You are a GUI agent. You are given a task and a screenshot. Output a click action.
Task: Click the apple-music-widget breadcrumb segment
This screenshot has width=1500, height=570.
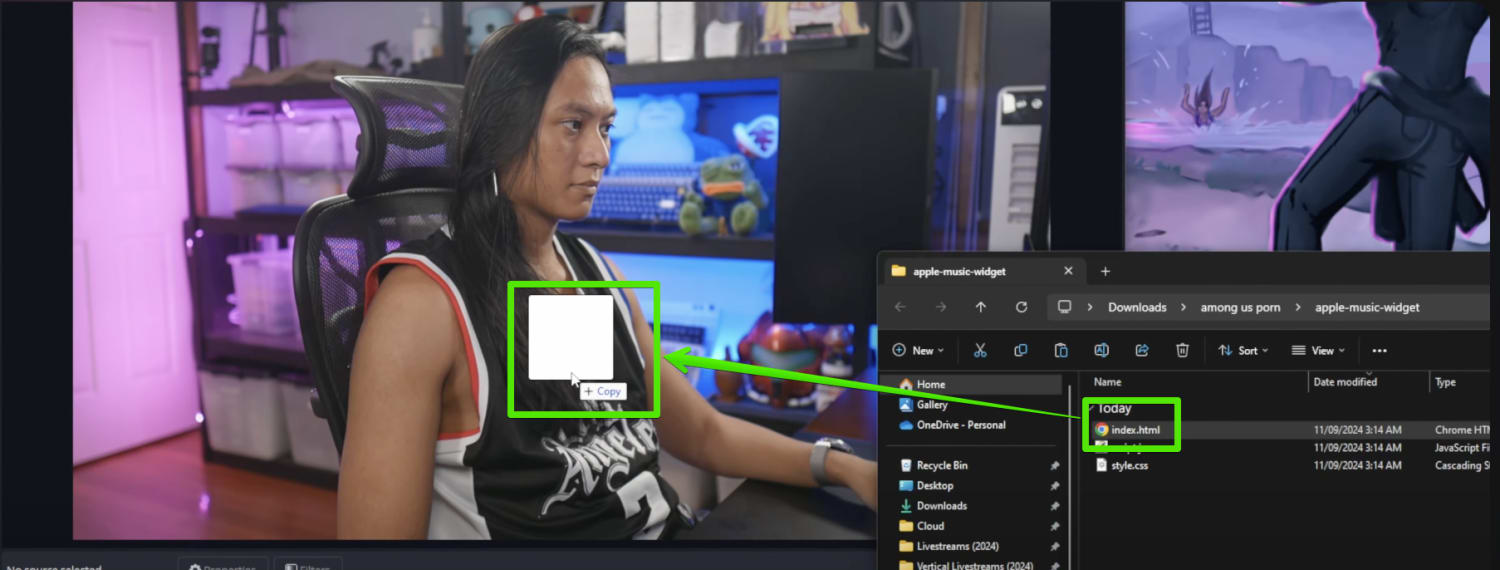coord(1367,307)
